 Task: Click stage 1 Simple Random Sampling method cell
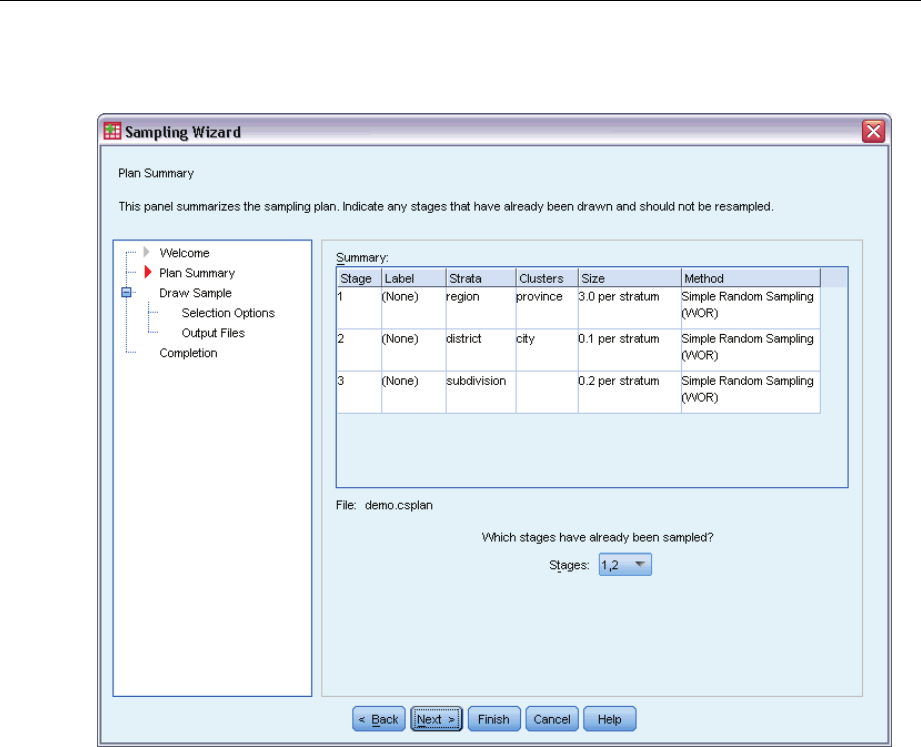[x=751, y=308]
